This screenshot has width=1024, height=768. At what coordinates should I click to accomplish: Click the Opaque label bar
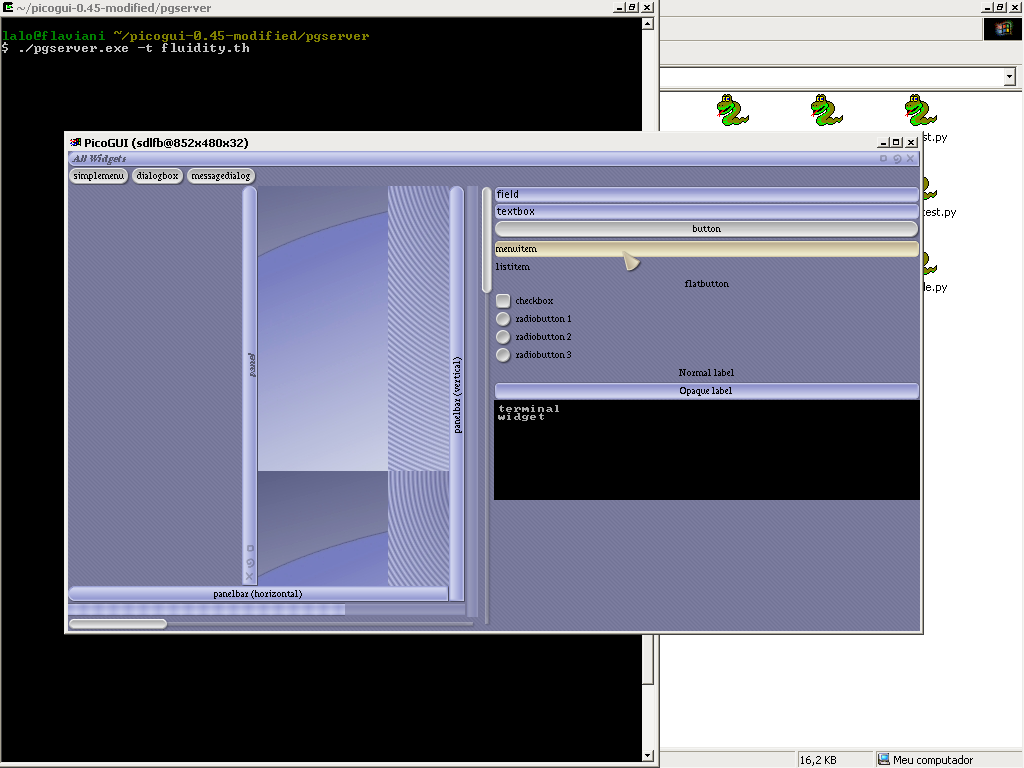point(707,391)
